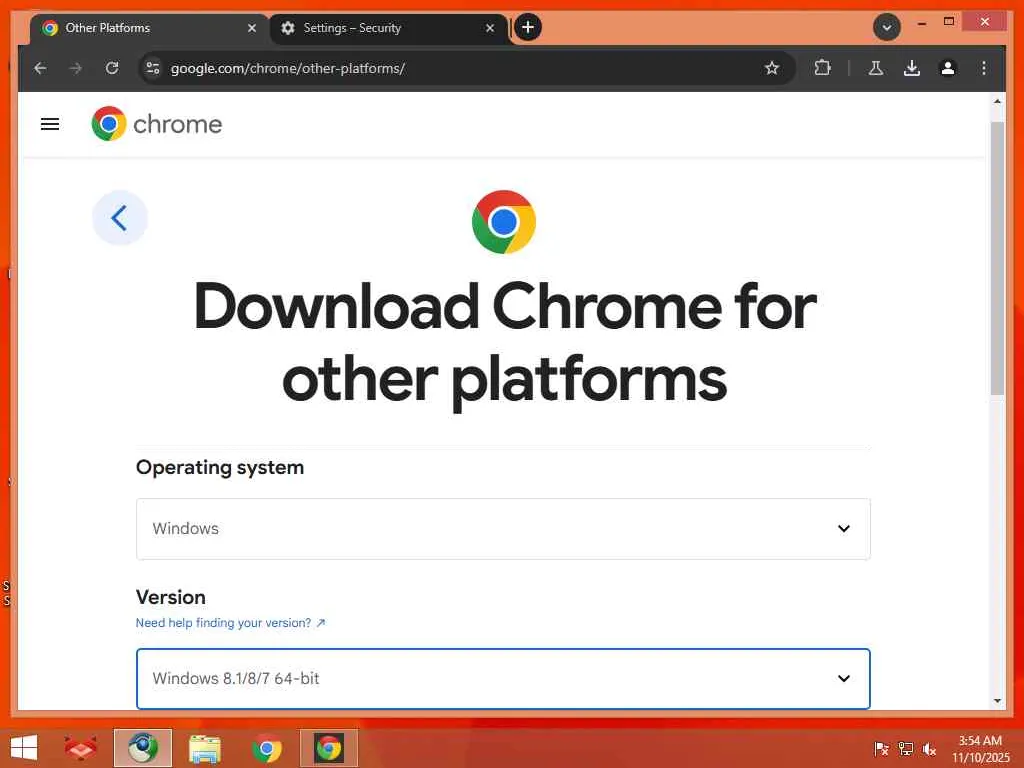
Task: Open the File Explorer taskbar icon
Action: click(x=205, y=748)
